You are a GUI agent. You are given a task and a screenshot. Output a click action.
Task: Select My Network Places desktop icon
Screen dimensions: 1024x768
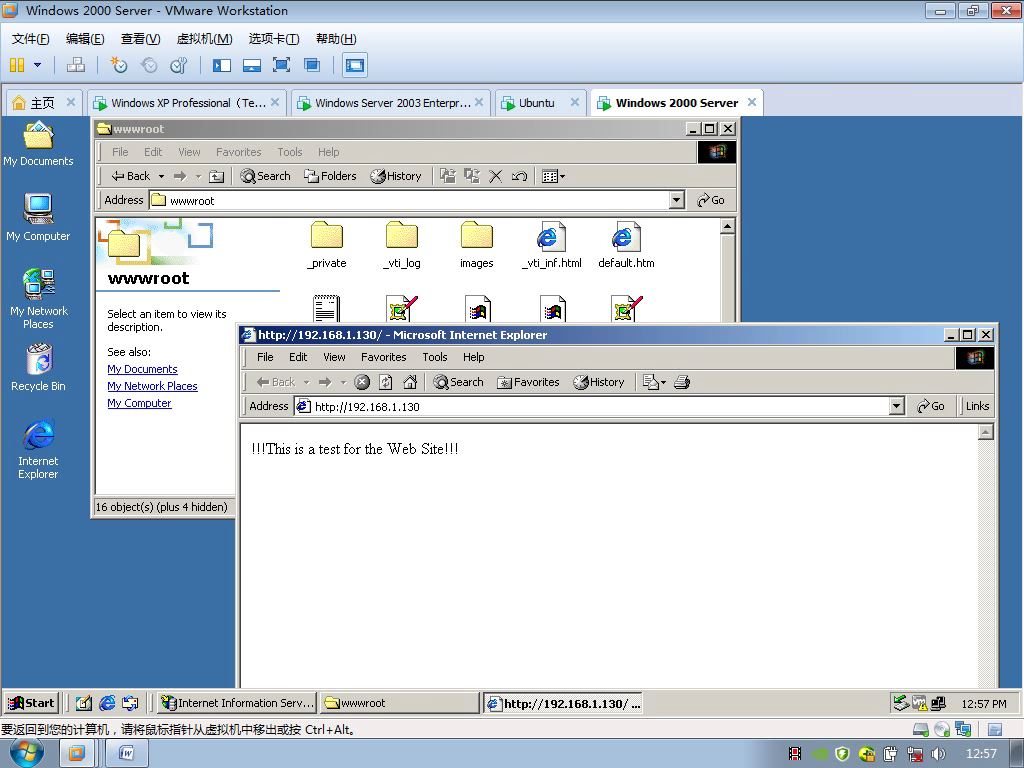(39, 299)
